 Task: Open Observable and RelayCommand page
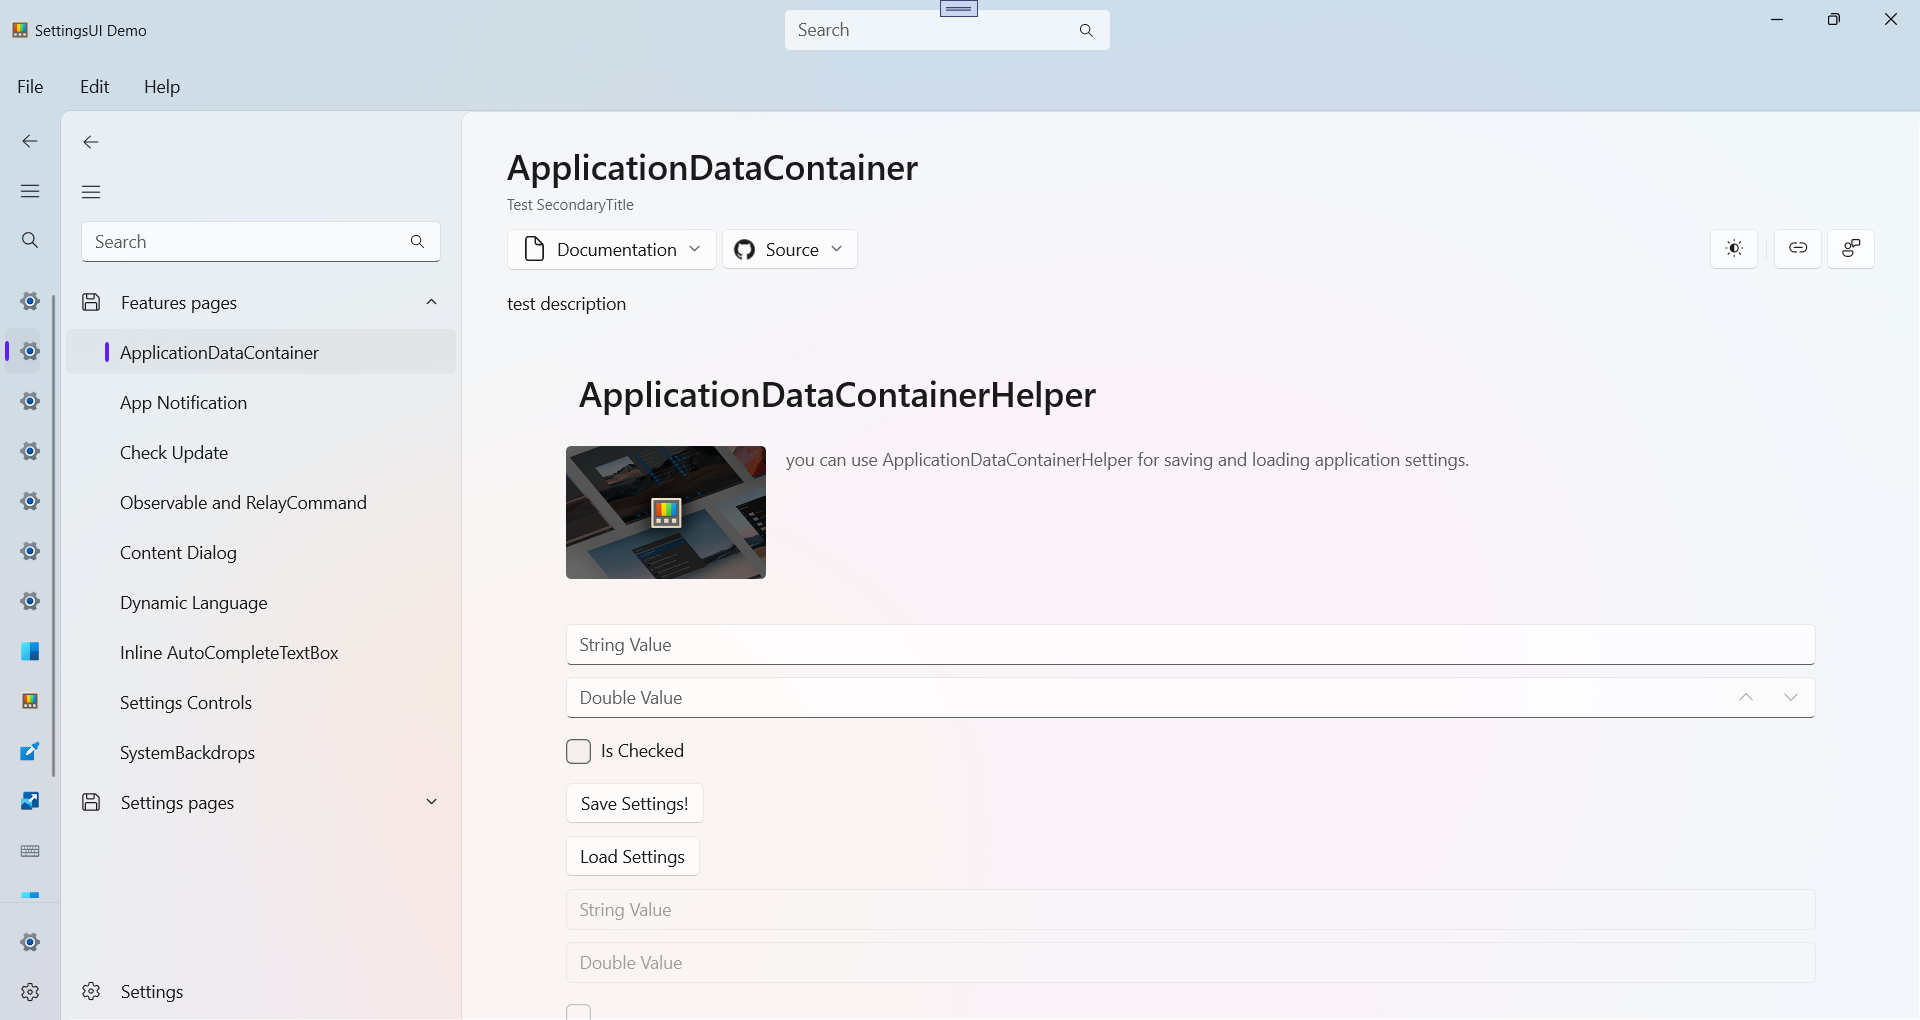(x=261, y=502)
